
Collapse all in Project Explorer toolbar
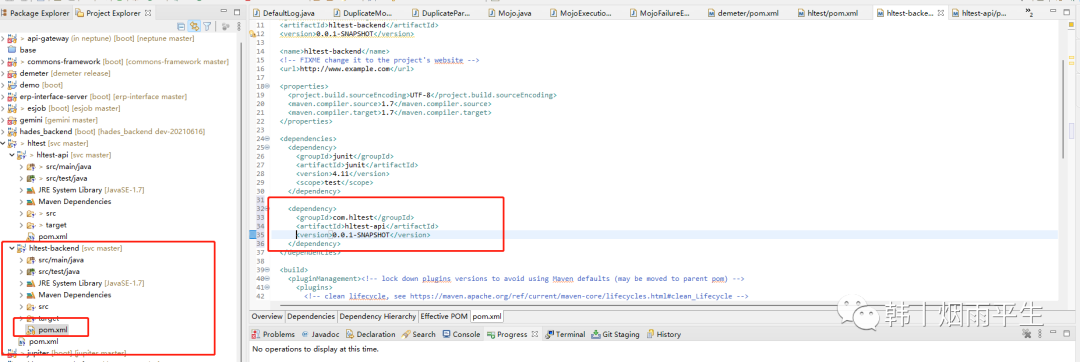tap(181, 26)
